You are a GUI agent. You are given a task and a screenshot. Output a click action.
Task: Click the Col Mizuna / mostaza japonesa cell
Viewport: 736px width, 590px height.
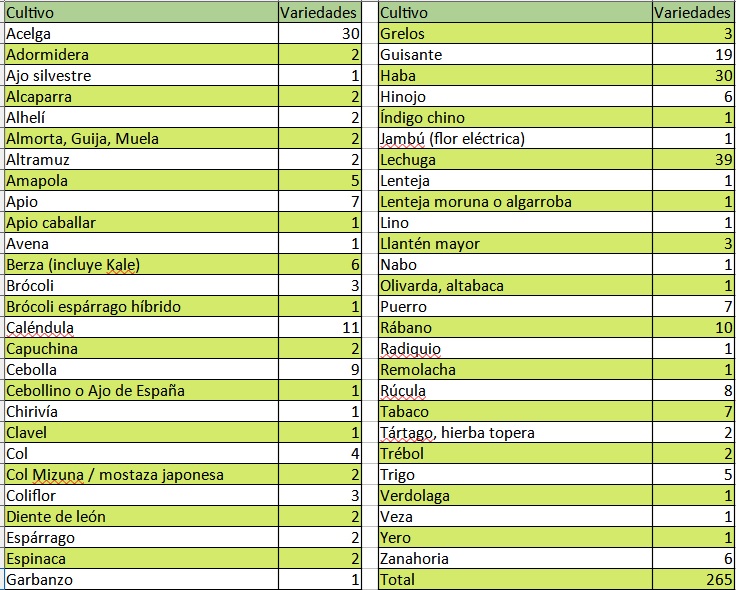coord(142,475)
